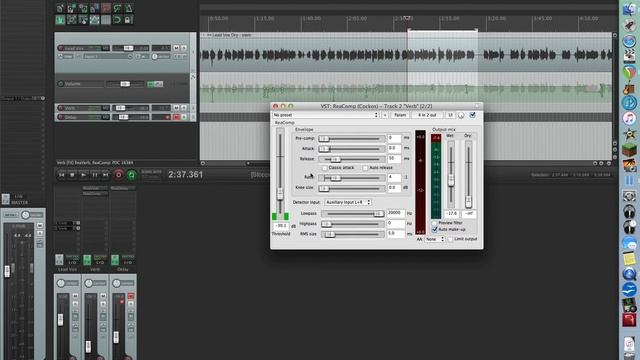Select the ReaDelay FX slot in the mixer

click(122, 189)
